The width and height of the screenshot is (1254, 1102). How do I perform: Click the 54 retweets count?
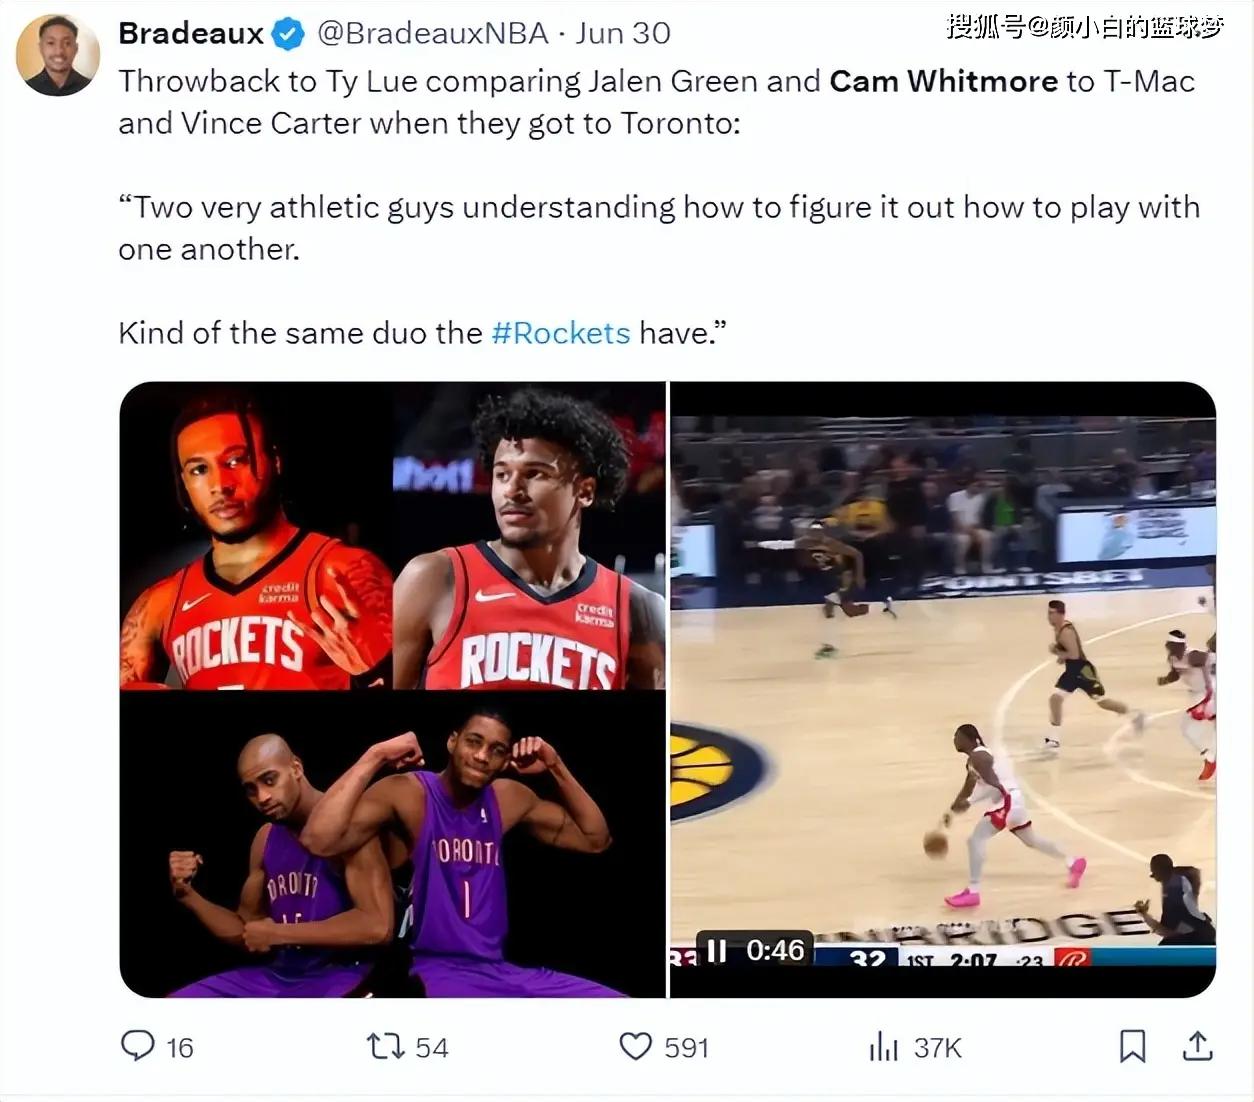(x=432, y=1048)
